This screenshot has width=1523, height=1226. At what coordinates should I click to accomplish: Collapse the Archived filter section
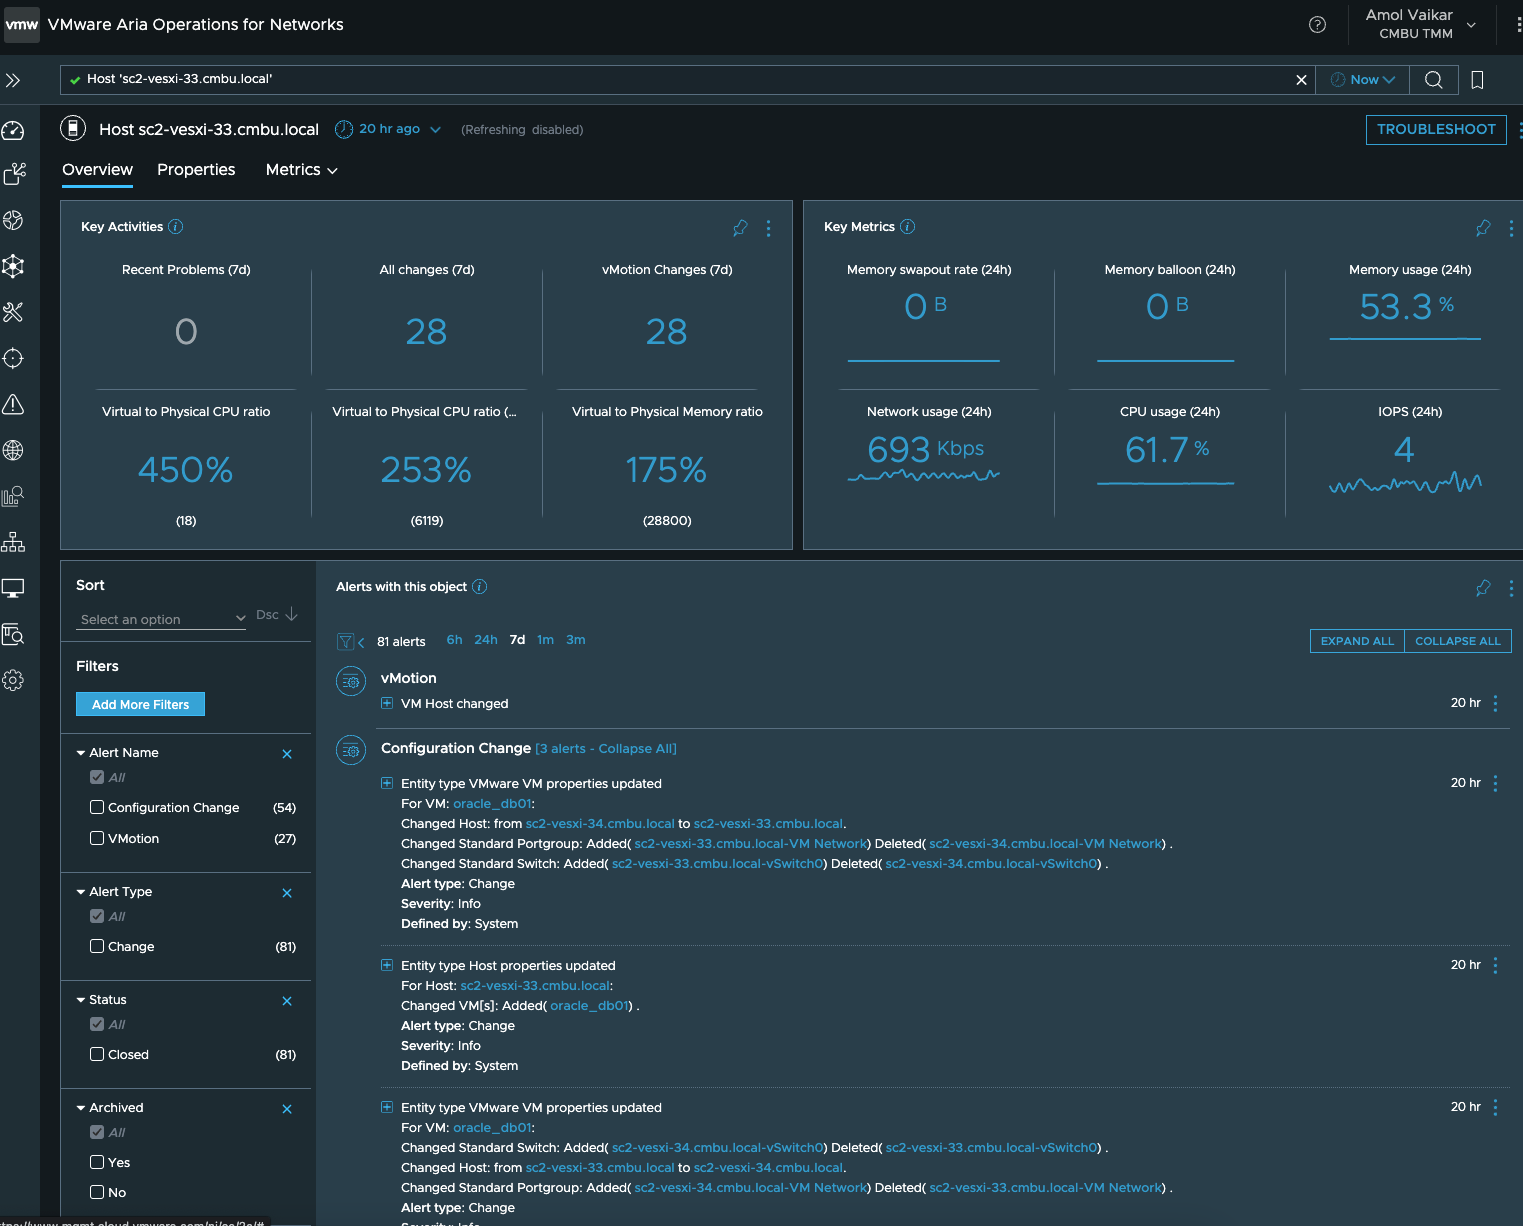81,1108
